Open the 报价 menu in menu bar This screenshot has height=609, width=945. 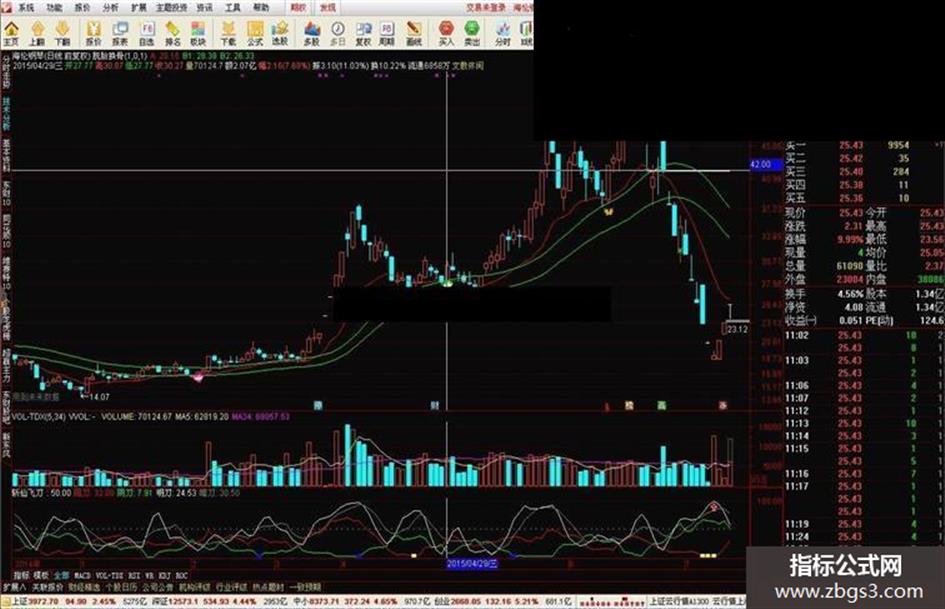pos(83,8)
